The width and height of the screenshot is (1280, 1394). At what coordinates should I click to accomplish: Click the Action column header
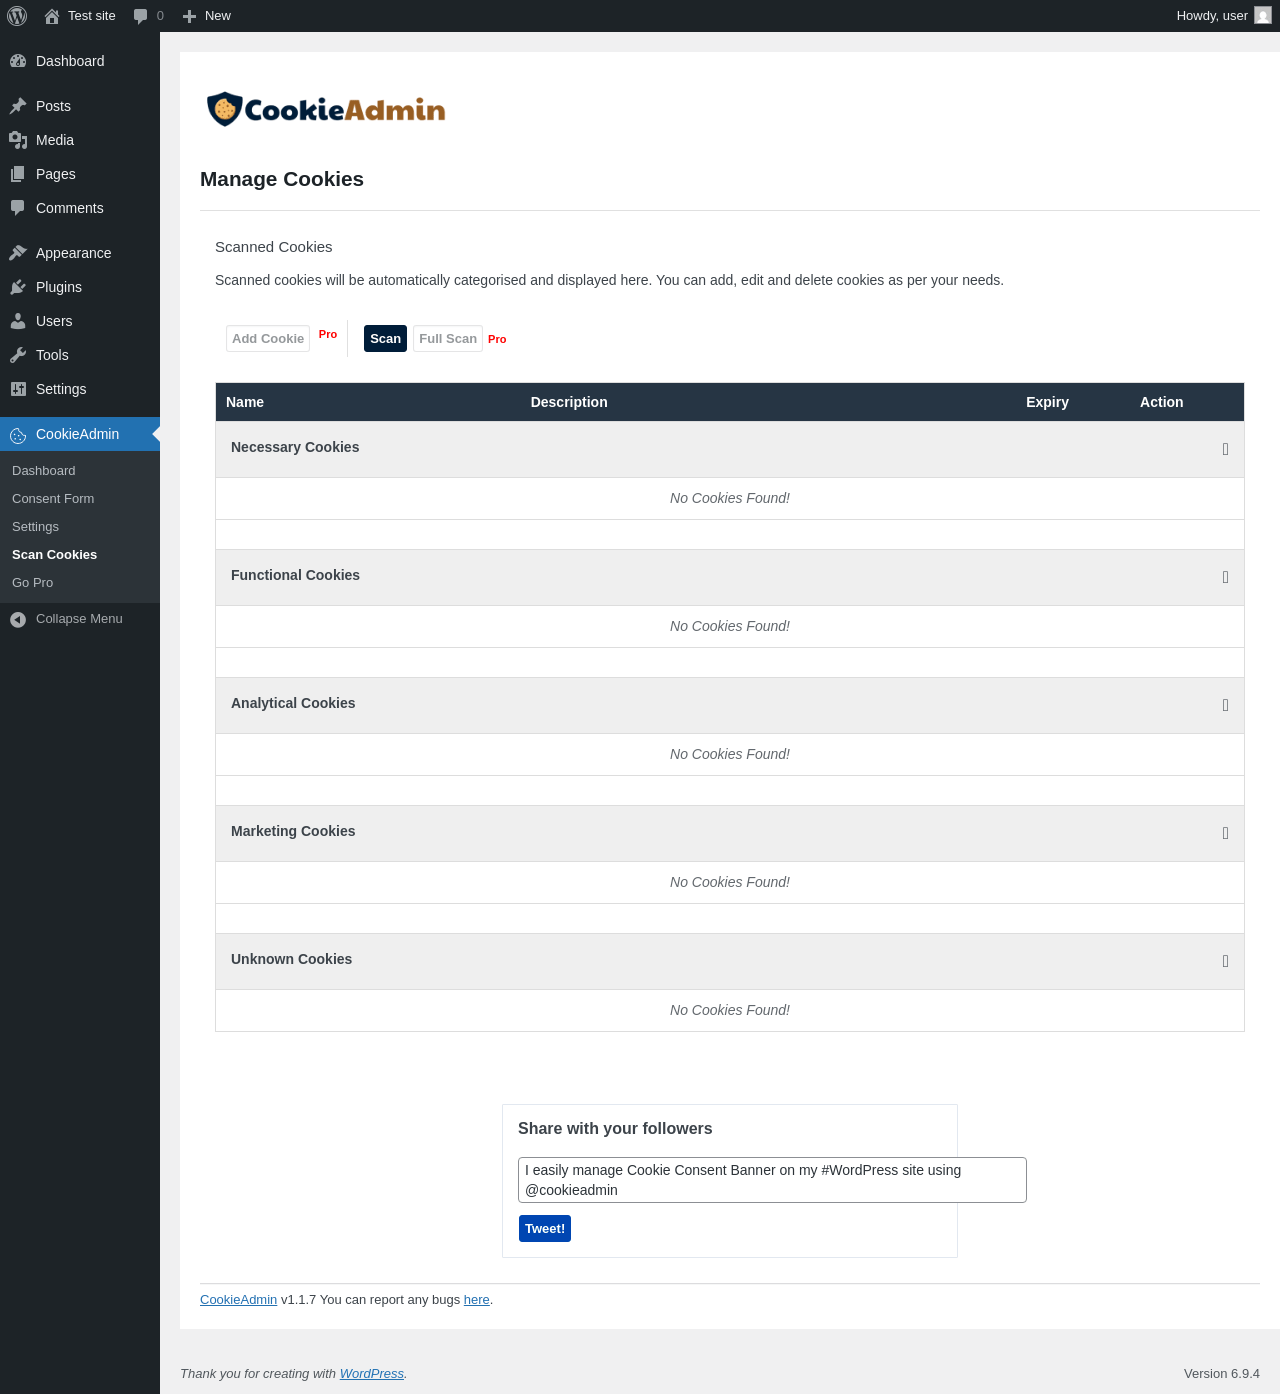pyautogui.click(x=1162, y=402)
